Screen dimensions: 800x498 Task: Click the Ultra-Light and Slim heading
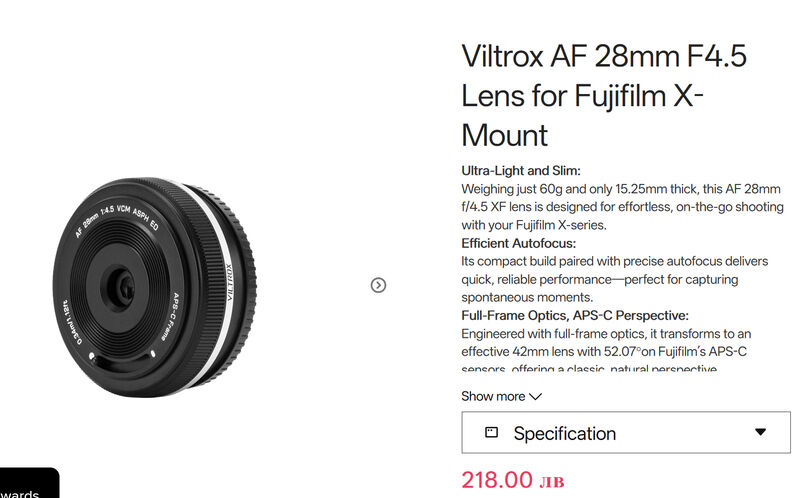(521, 170)
